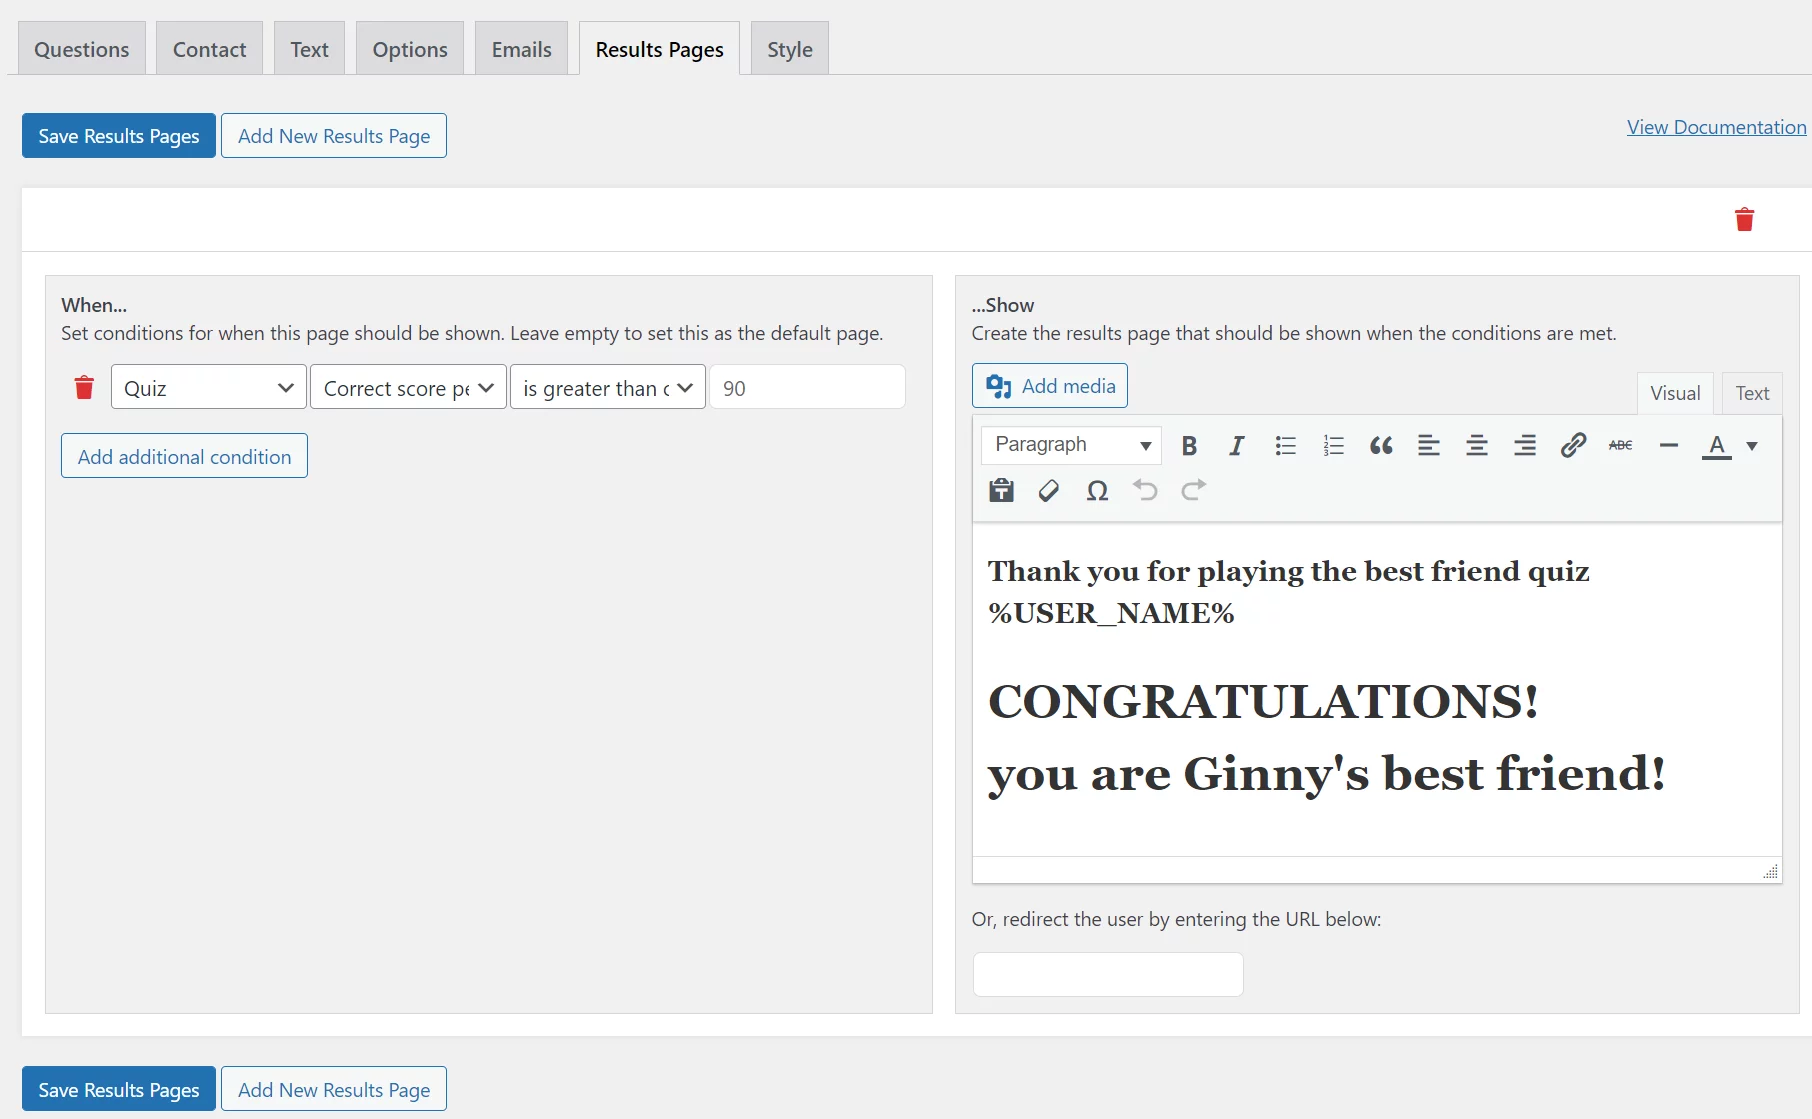Open the 'is greater than' operator dropdown
This screenshot has width=1812, height=1119.
tap(608, 387)
